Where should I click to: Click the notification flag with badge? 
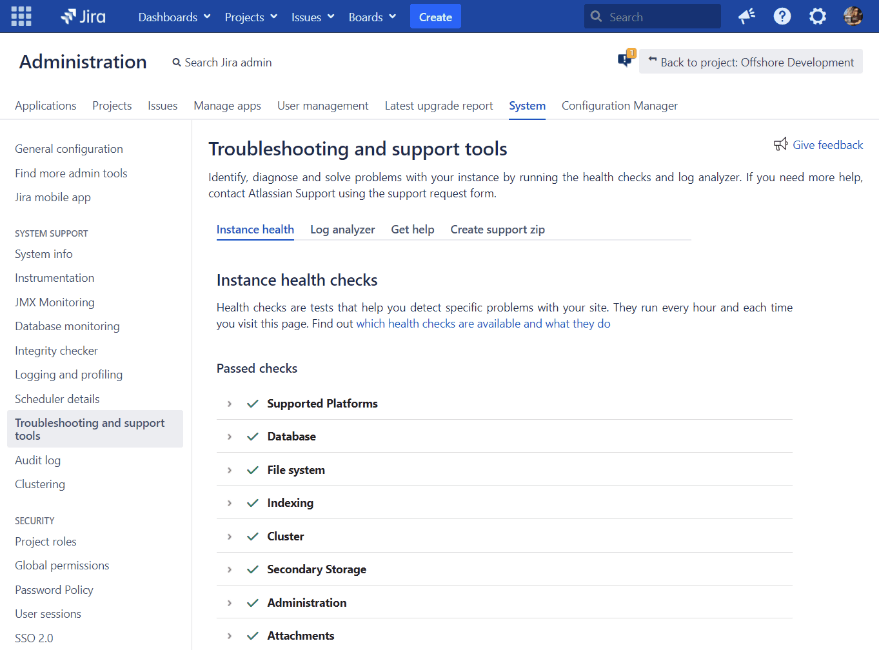[x=626, y=58]
